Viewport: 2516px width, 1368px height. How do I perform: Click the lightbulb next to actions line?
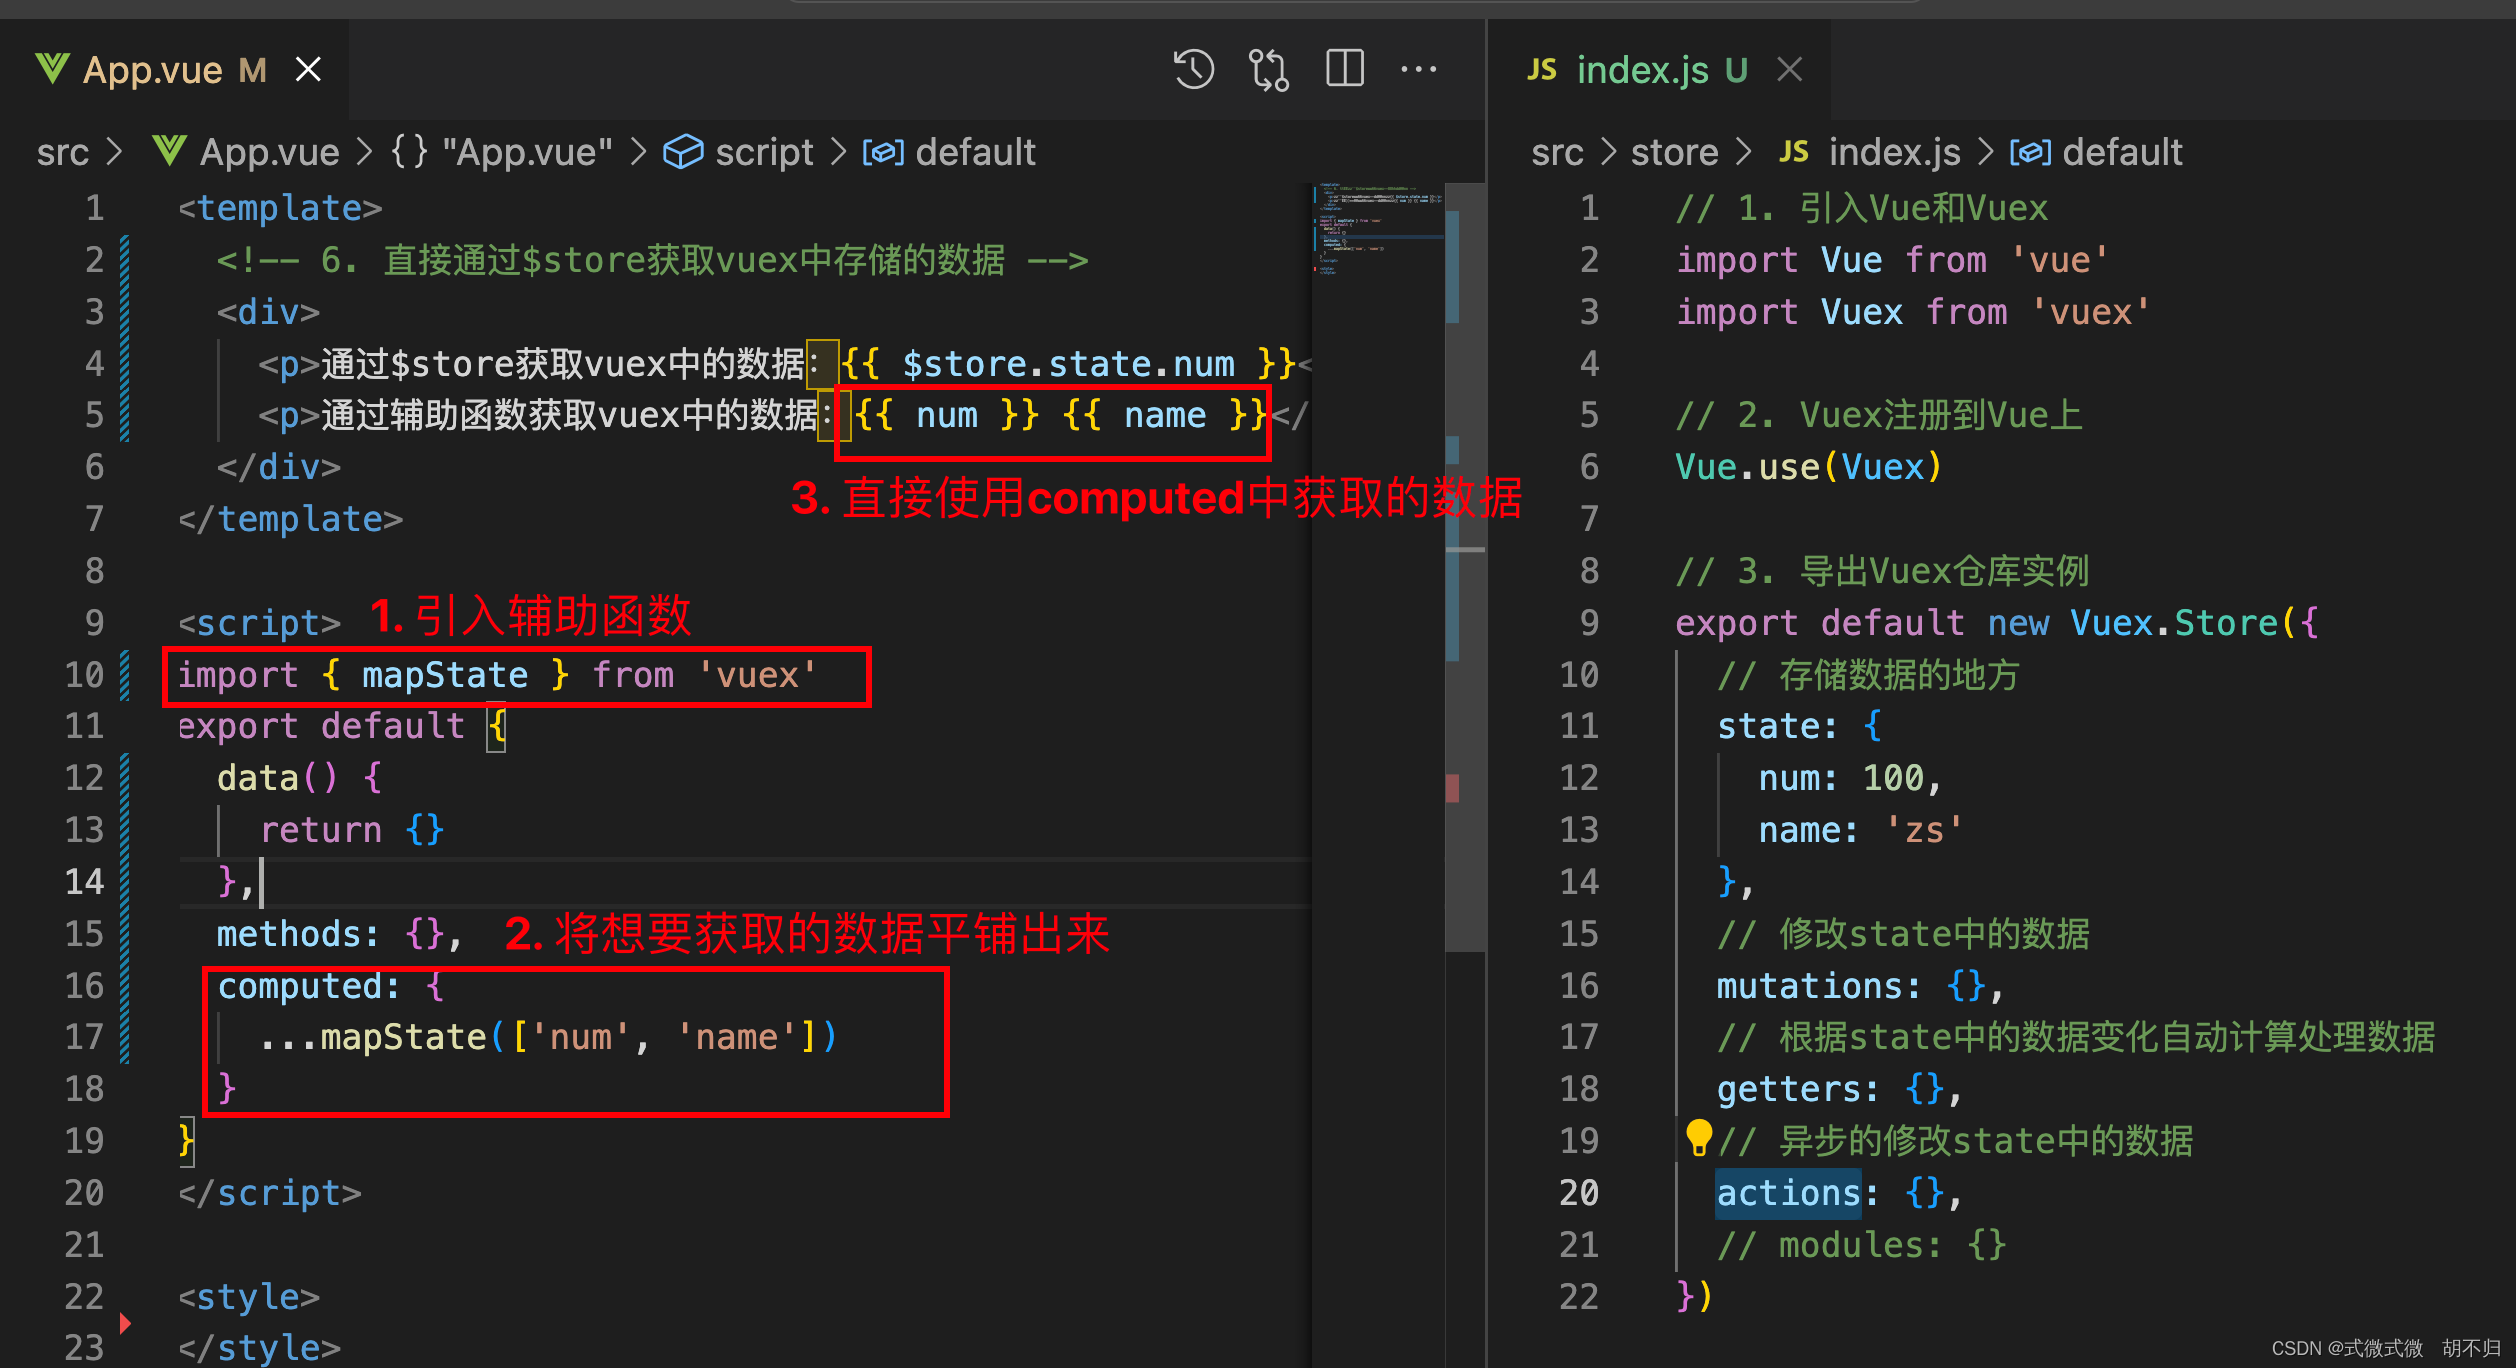1700,1139
